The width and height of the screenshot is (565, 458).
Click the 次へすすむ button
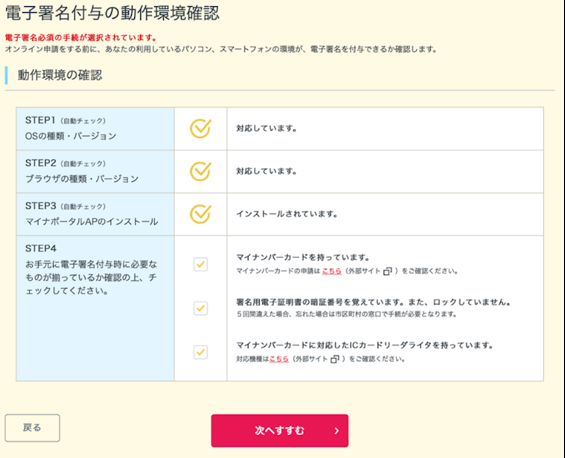(x=280, y=431)
